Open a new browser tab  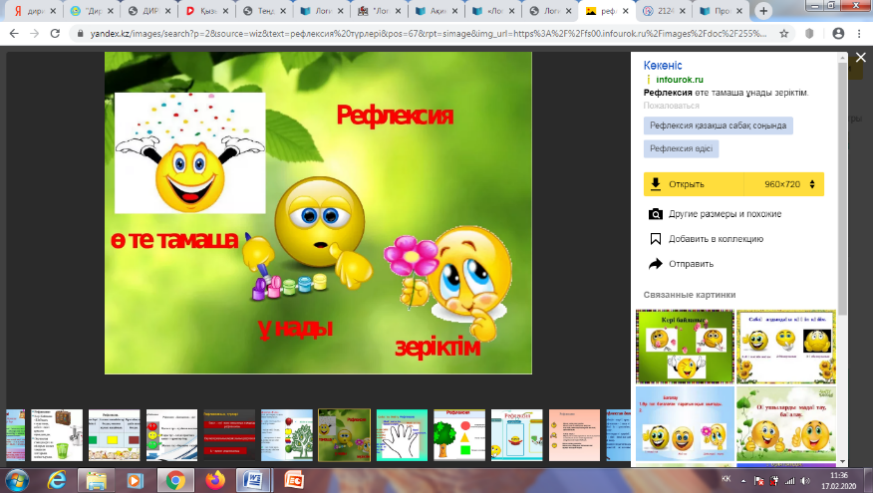(763, 11)
